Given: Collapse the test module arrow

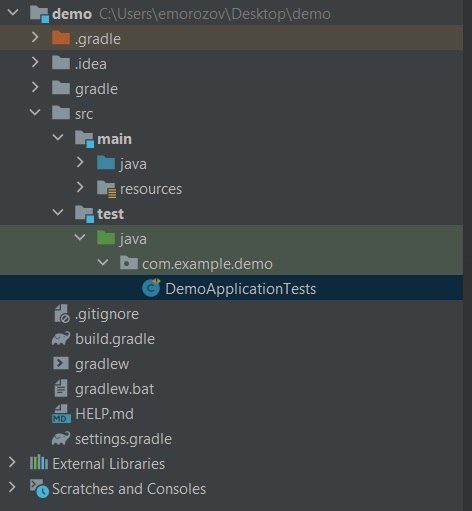Looking at the screenshot, I should 58,212.
